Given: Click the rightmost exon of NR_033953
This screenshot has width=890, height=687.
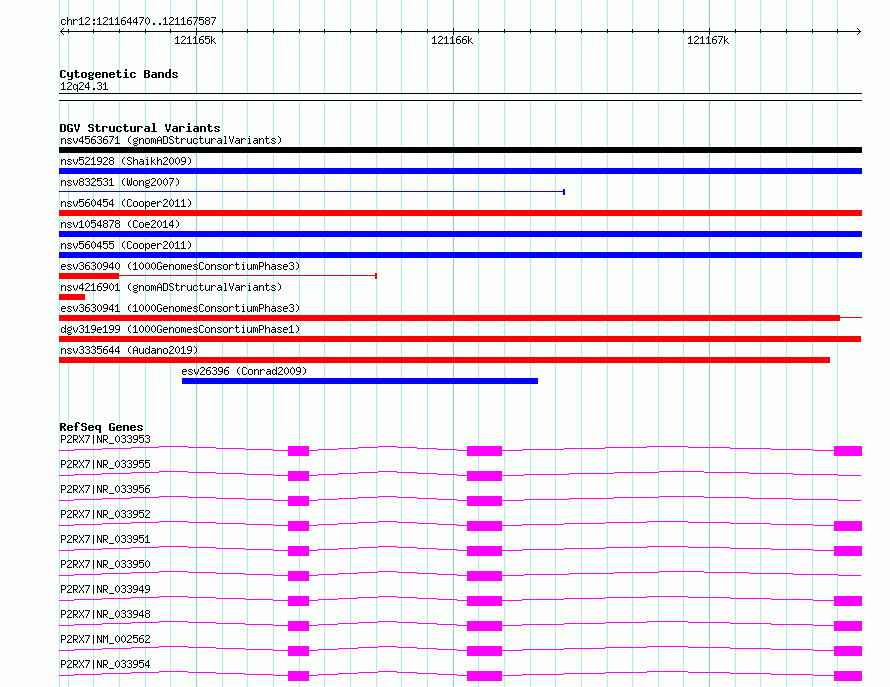Looking at the screenshot, I should coord(848,451).
